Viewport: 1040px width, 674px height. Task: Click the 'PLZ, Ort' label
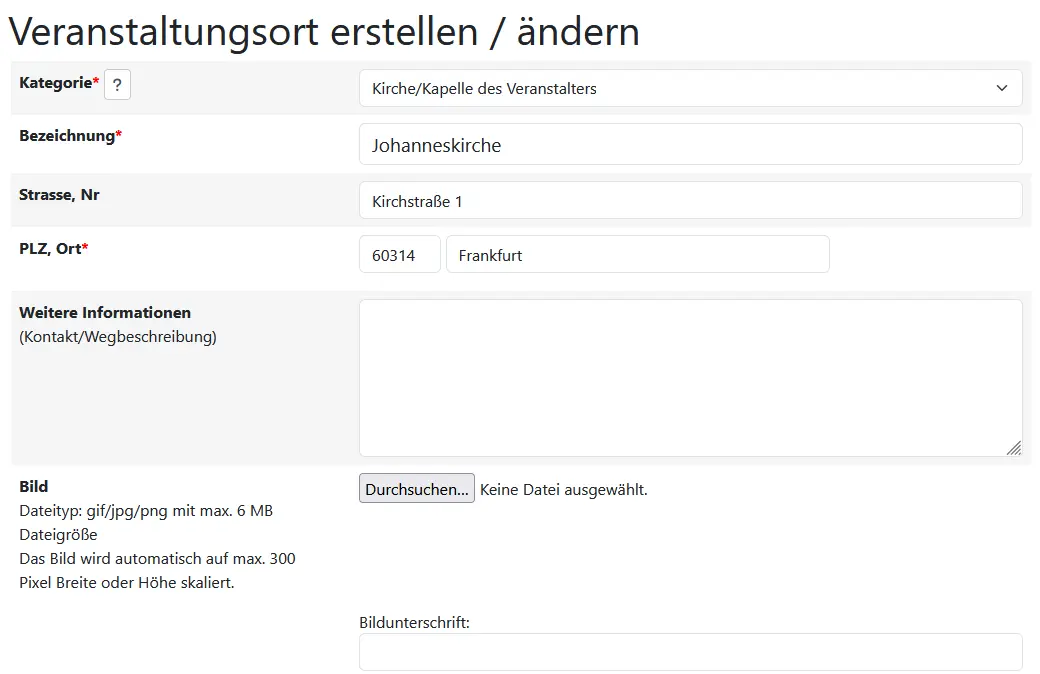(50, 248)
